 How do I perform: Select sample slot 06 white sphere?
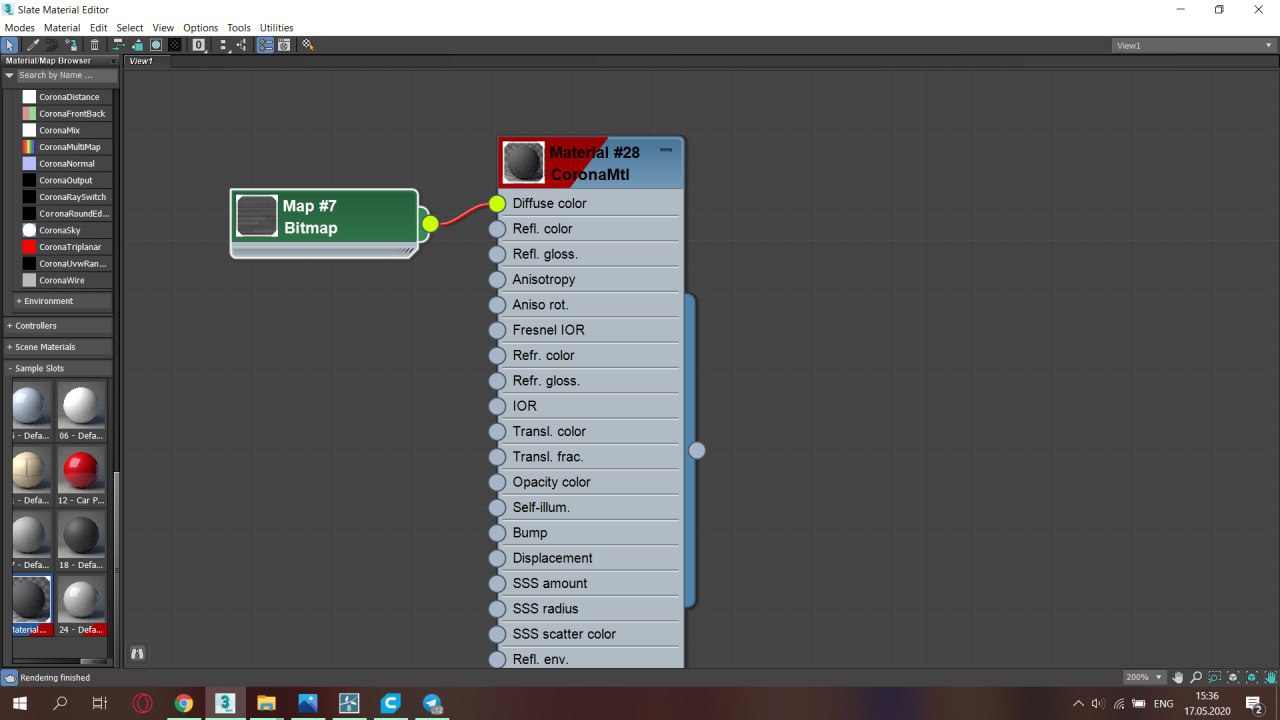81,406
